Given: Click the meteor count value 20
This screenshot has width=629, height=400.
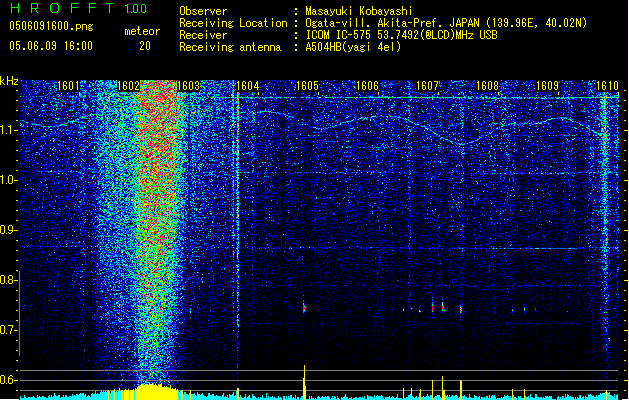Looking at the screenshot, I should pyautogui.click(x=145, y=46).
